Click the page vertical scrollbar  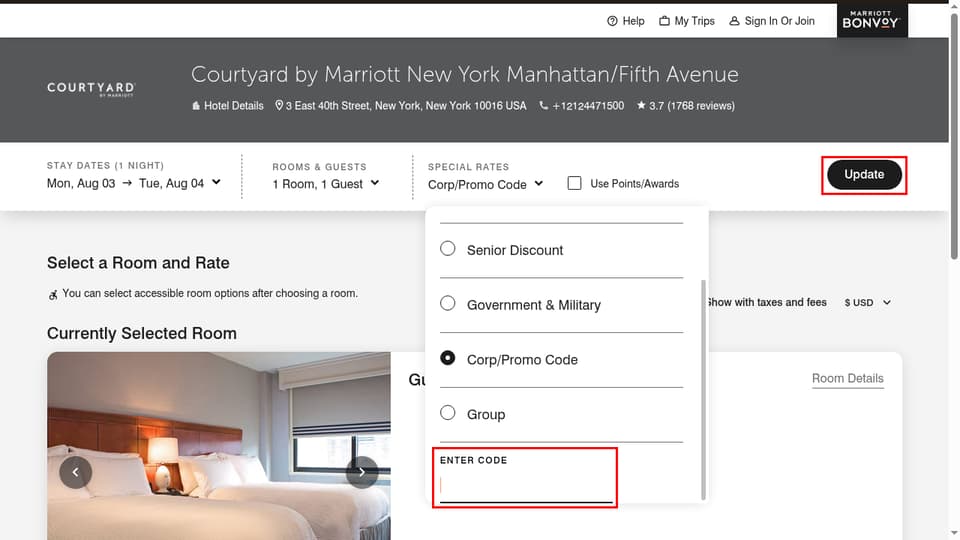(954, 136)
